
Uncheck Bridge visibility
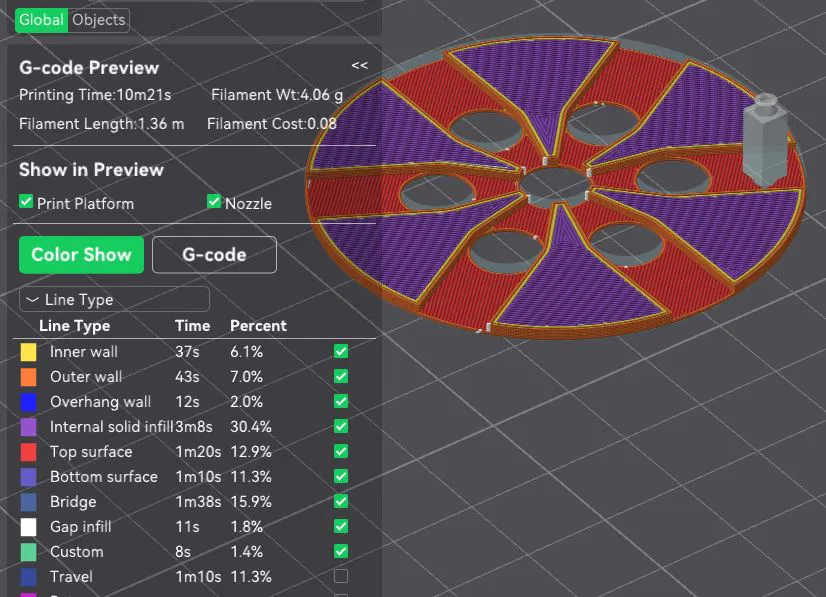coord(341,501)
